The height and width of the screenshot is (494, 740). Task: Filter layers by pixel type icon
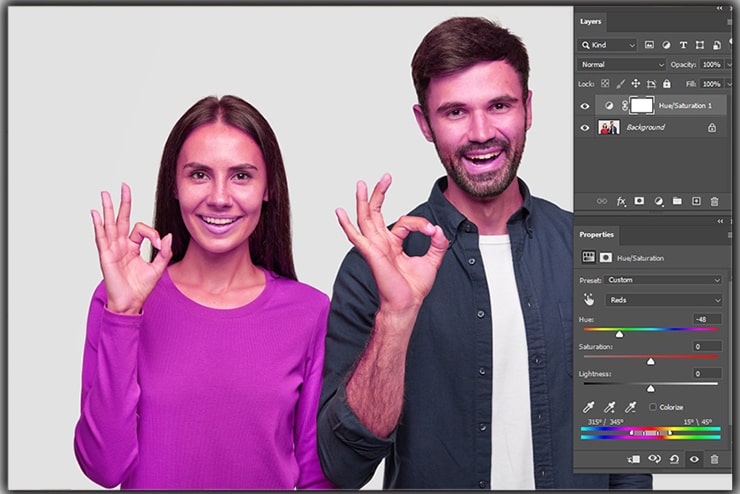(x=649, y=45)
